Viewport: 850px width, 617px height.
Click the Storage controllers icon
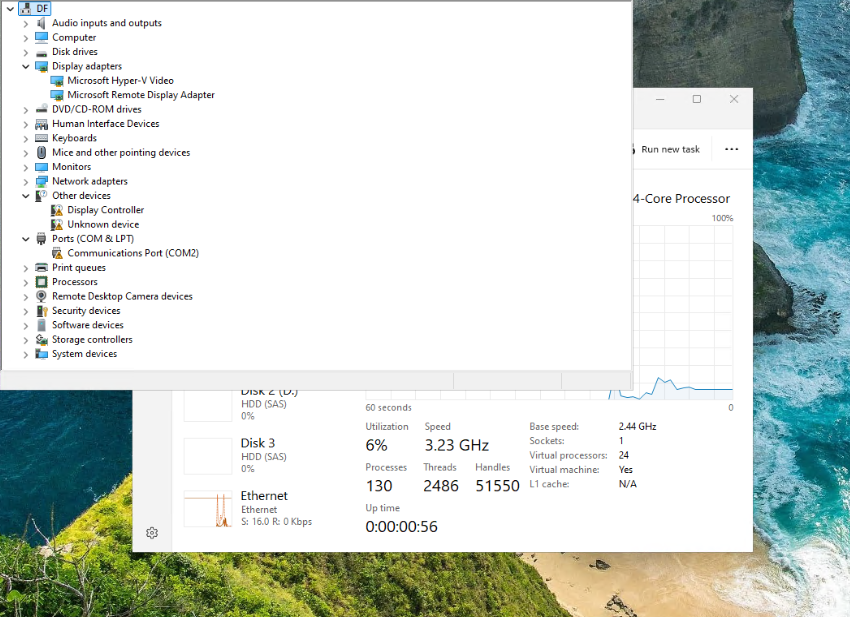[41, 339]
